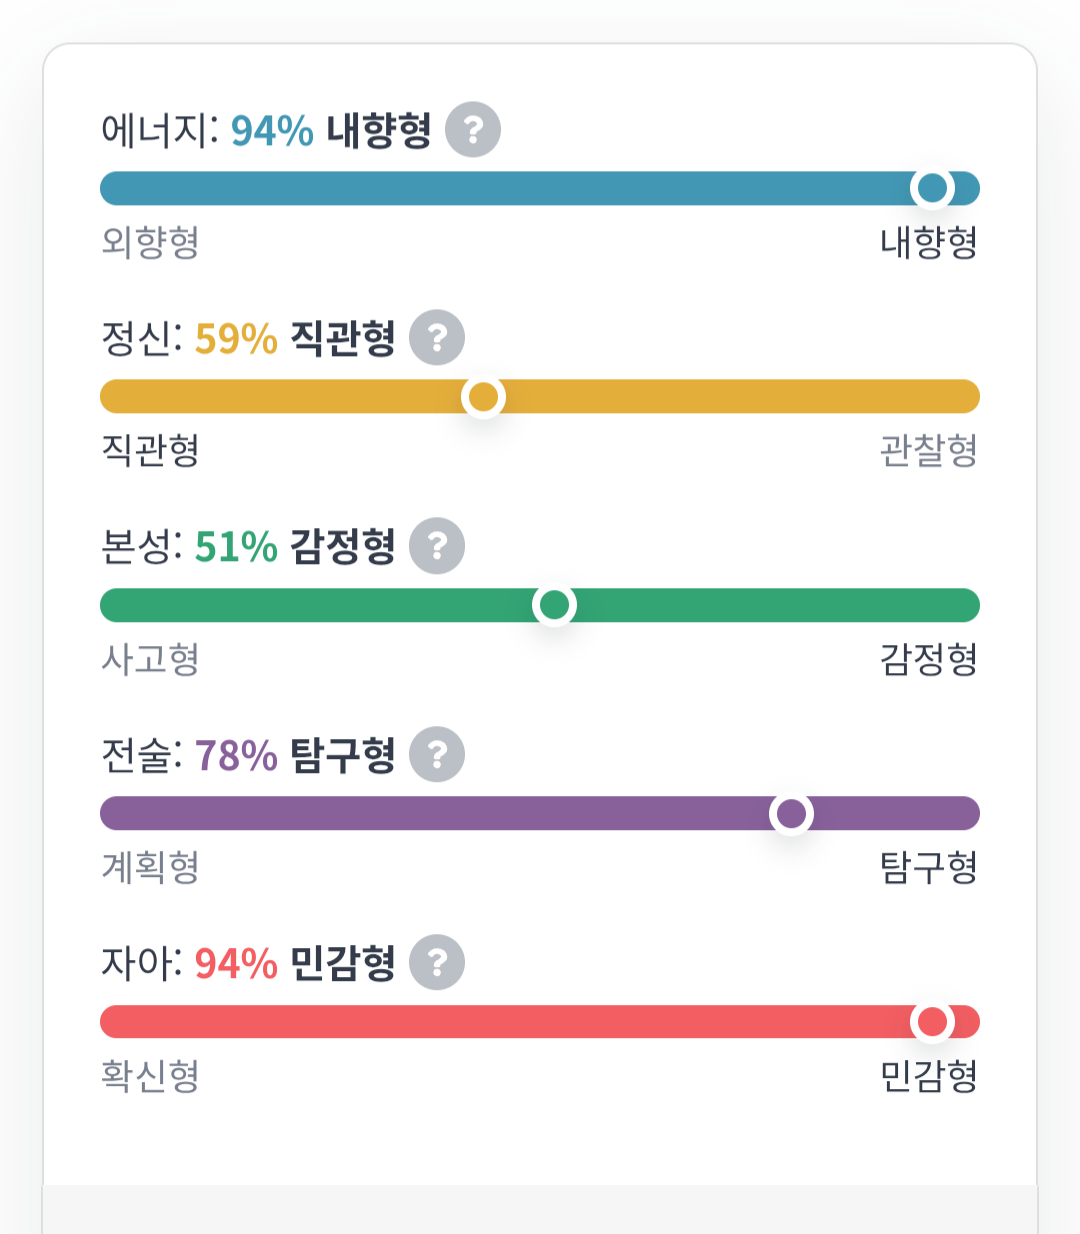Click the purple 전술 slider handle
The width and height of the screenshot is (1080, 1234).
point(791,813)
